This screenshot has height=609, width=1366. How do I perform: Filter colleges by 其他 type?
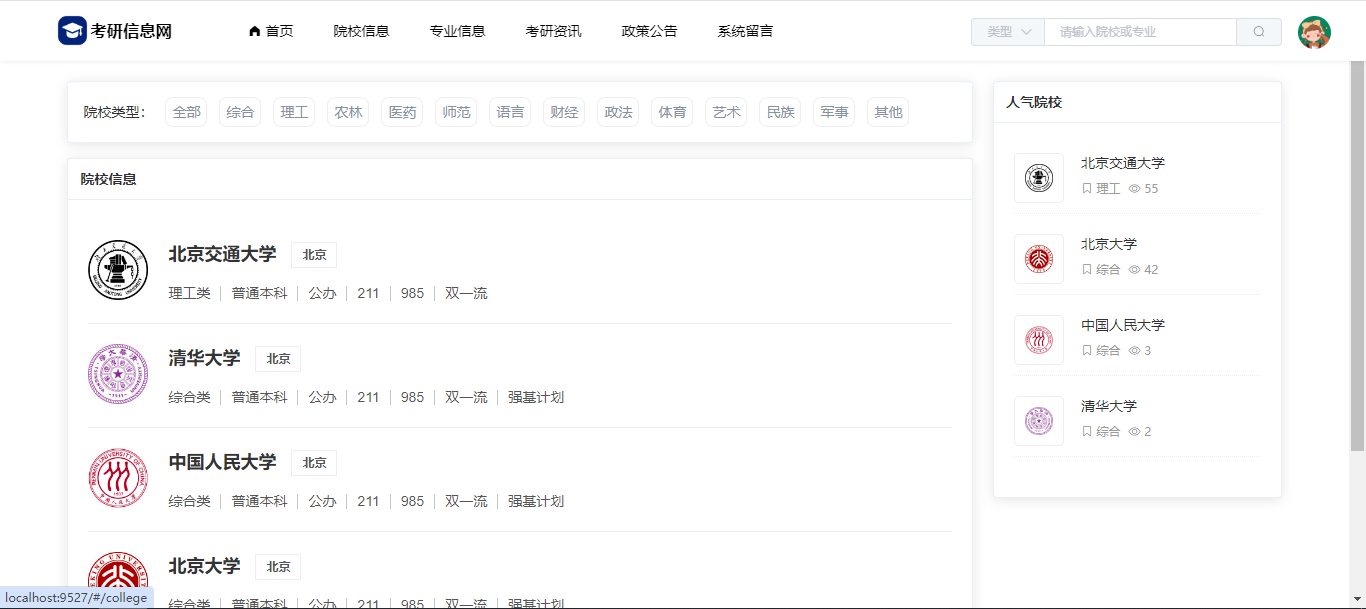click(x=888, y=112)
